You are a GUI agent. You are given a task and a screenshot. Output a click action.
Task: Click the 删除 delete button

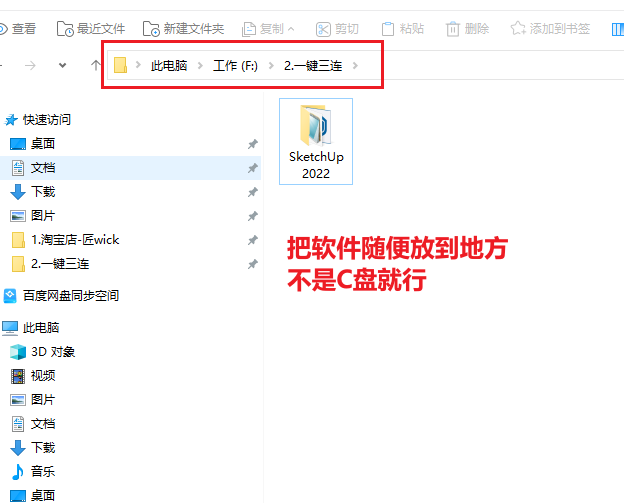(467, 29)
